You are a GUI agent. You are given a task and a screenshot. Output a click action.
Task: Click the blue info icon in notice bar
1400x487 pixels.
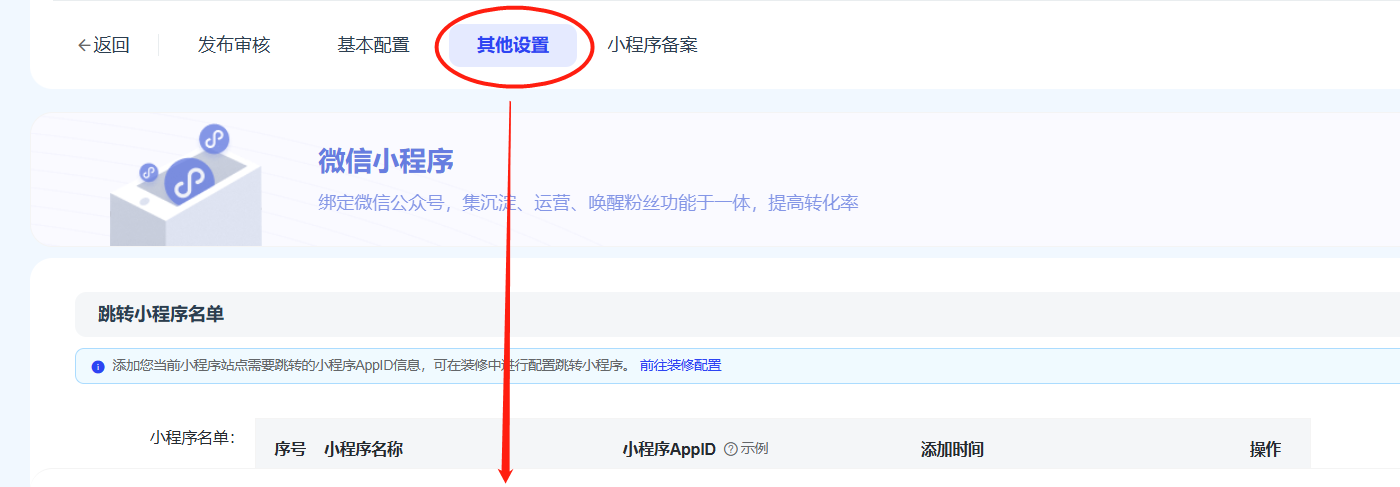(x=98, y=367)
